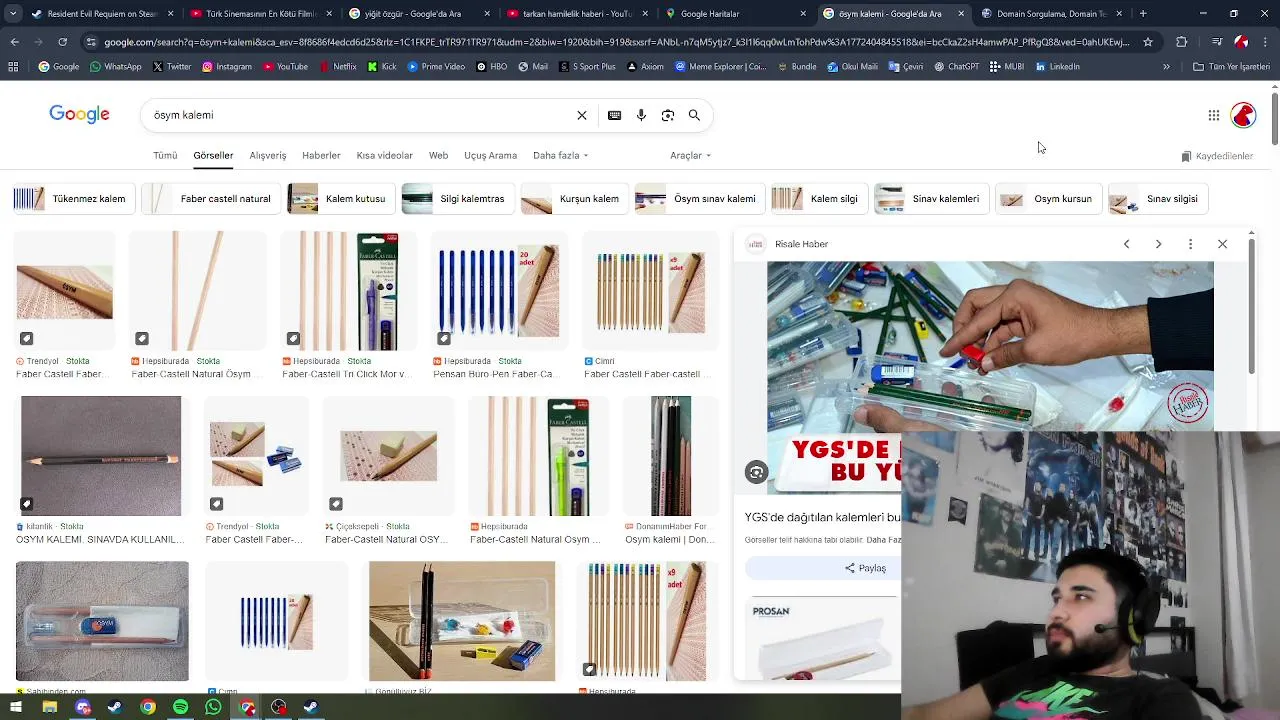Switch to the 'Haberler' tab
Viewport: 1280px width, 720px height.
pyautogui.click(x=321, y=156)
